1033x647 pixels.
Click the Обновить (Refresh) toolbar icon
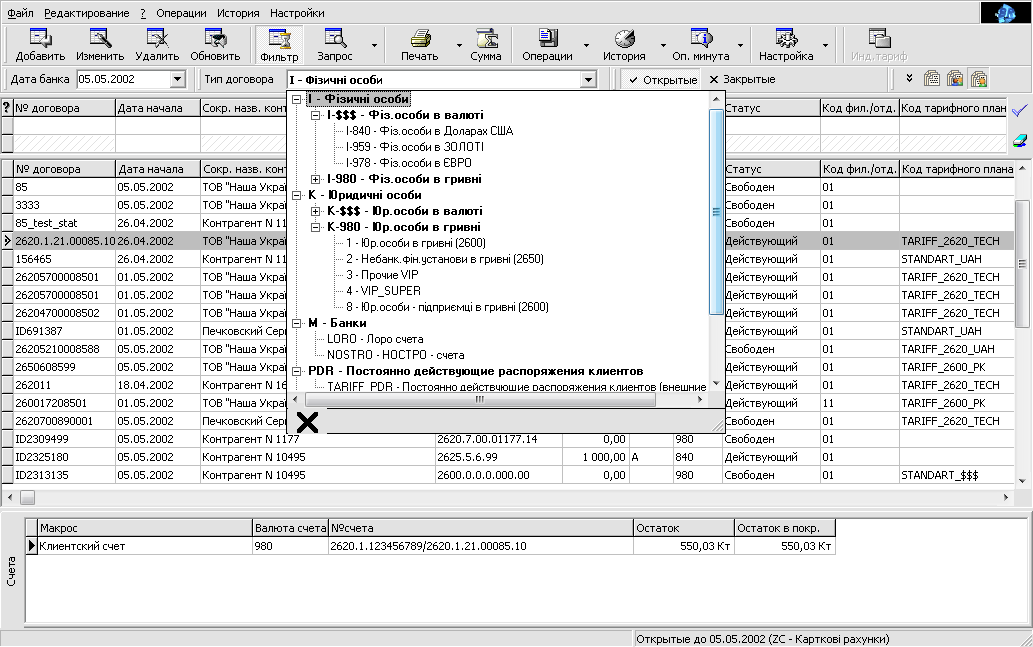[x=215, y=38]
